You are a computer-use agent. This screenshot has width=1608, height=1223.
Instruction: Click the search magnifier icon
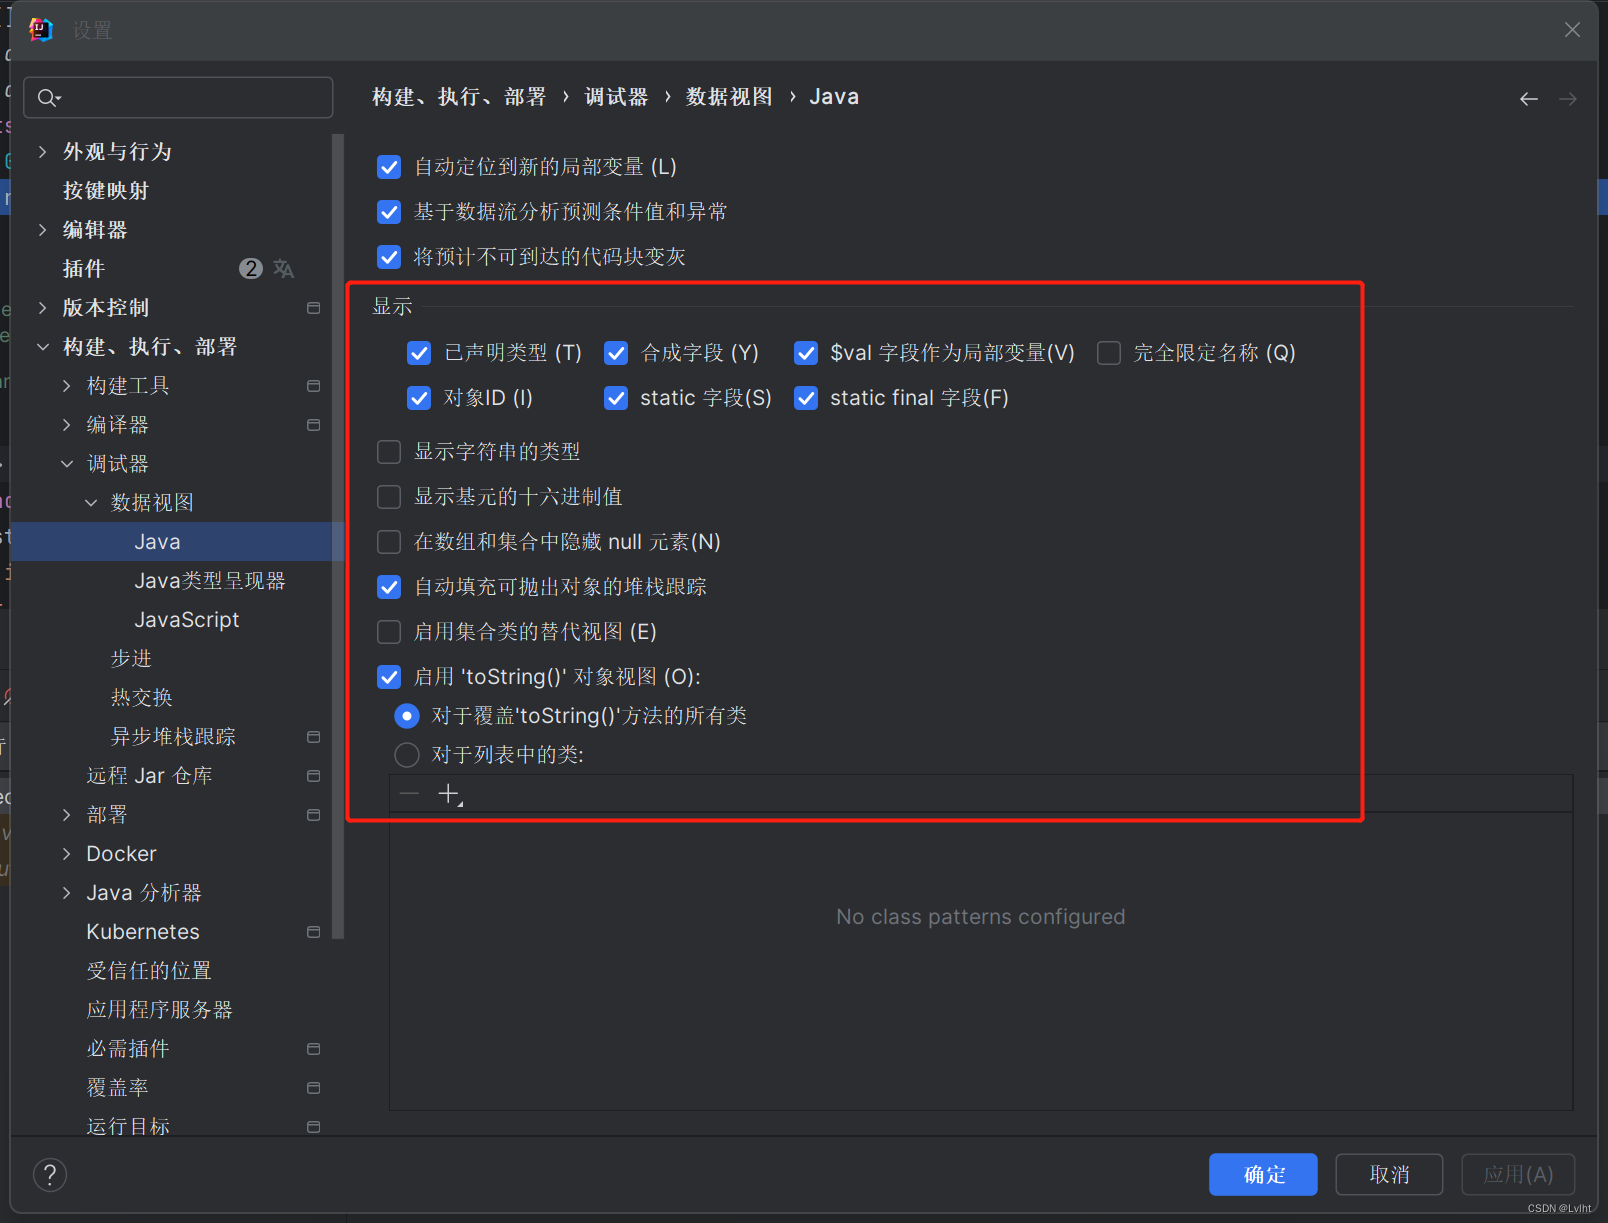(48, 97)
